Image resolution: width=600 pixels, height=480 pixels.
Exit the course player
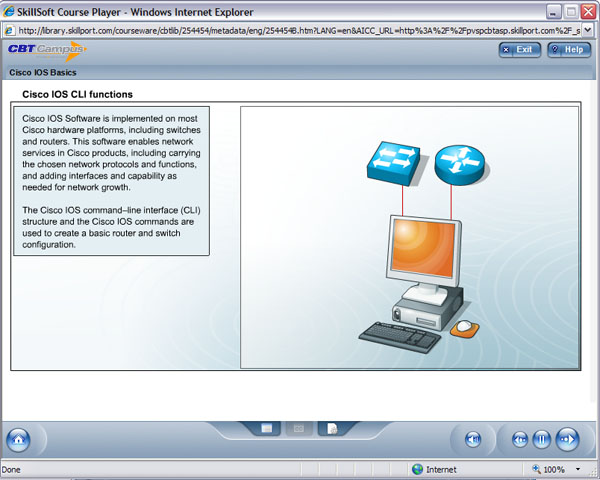520,50
